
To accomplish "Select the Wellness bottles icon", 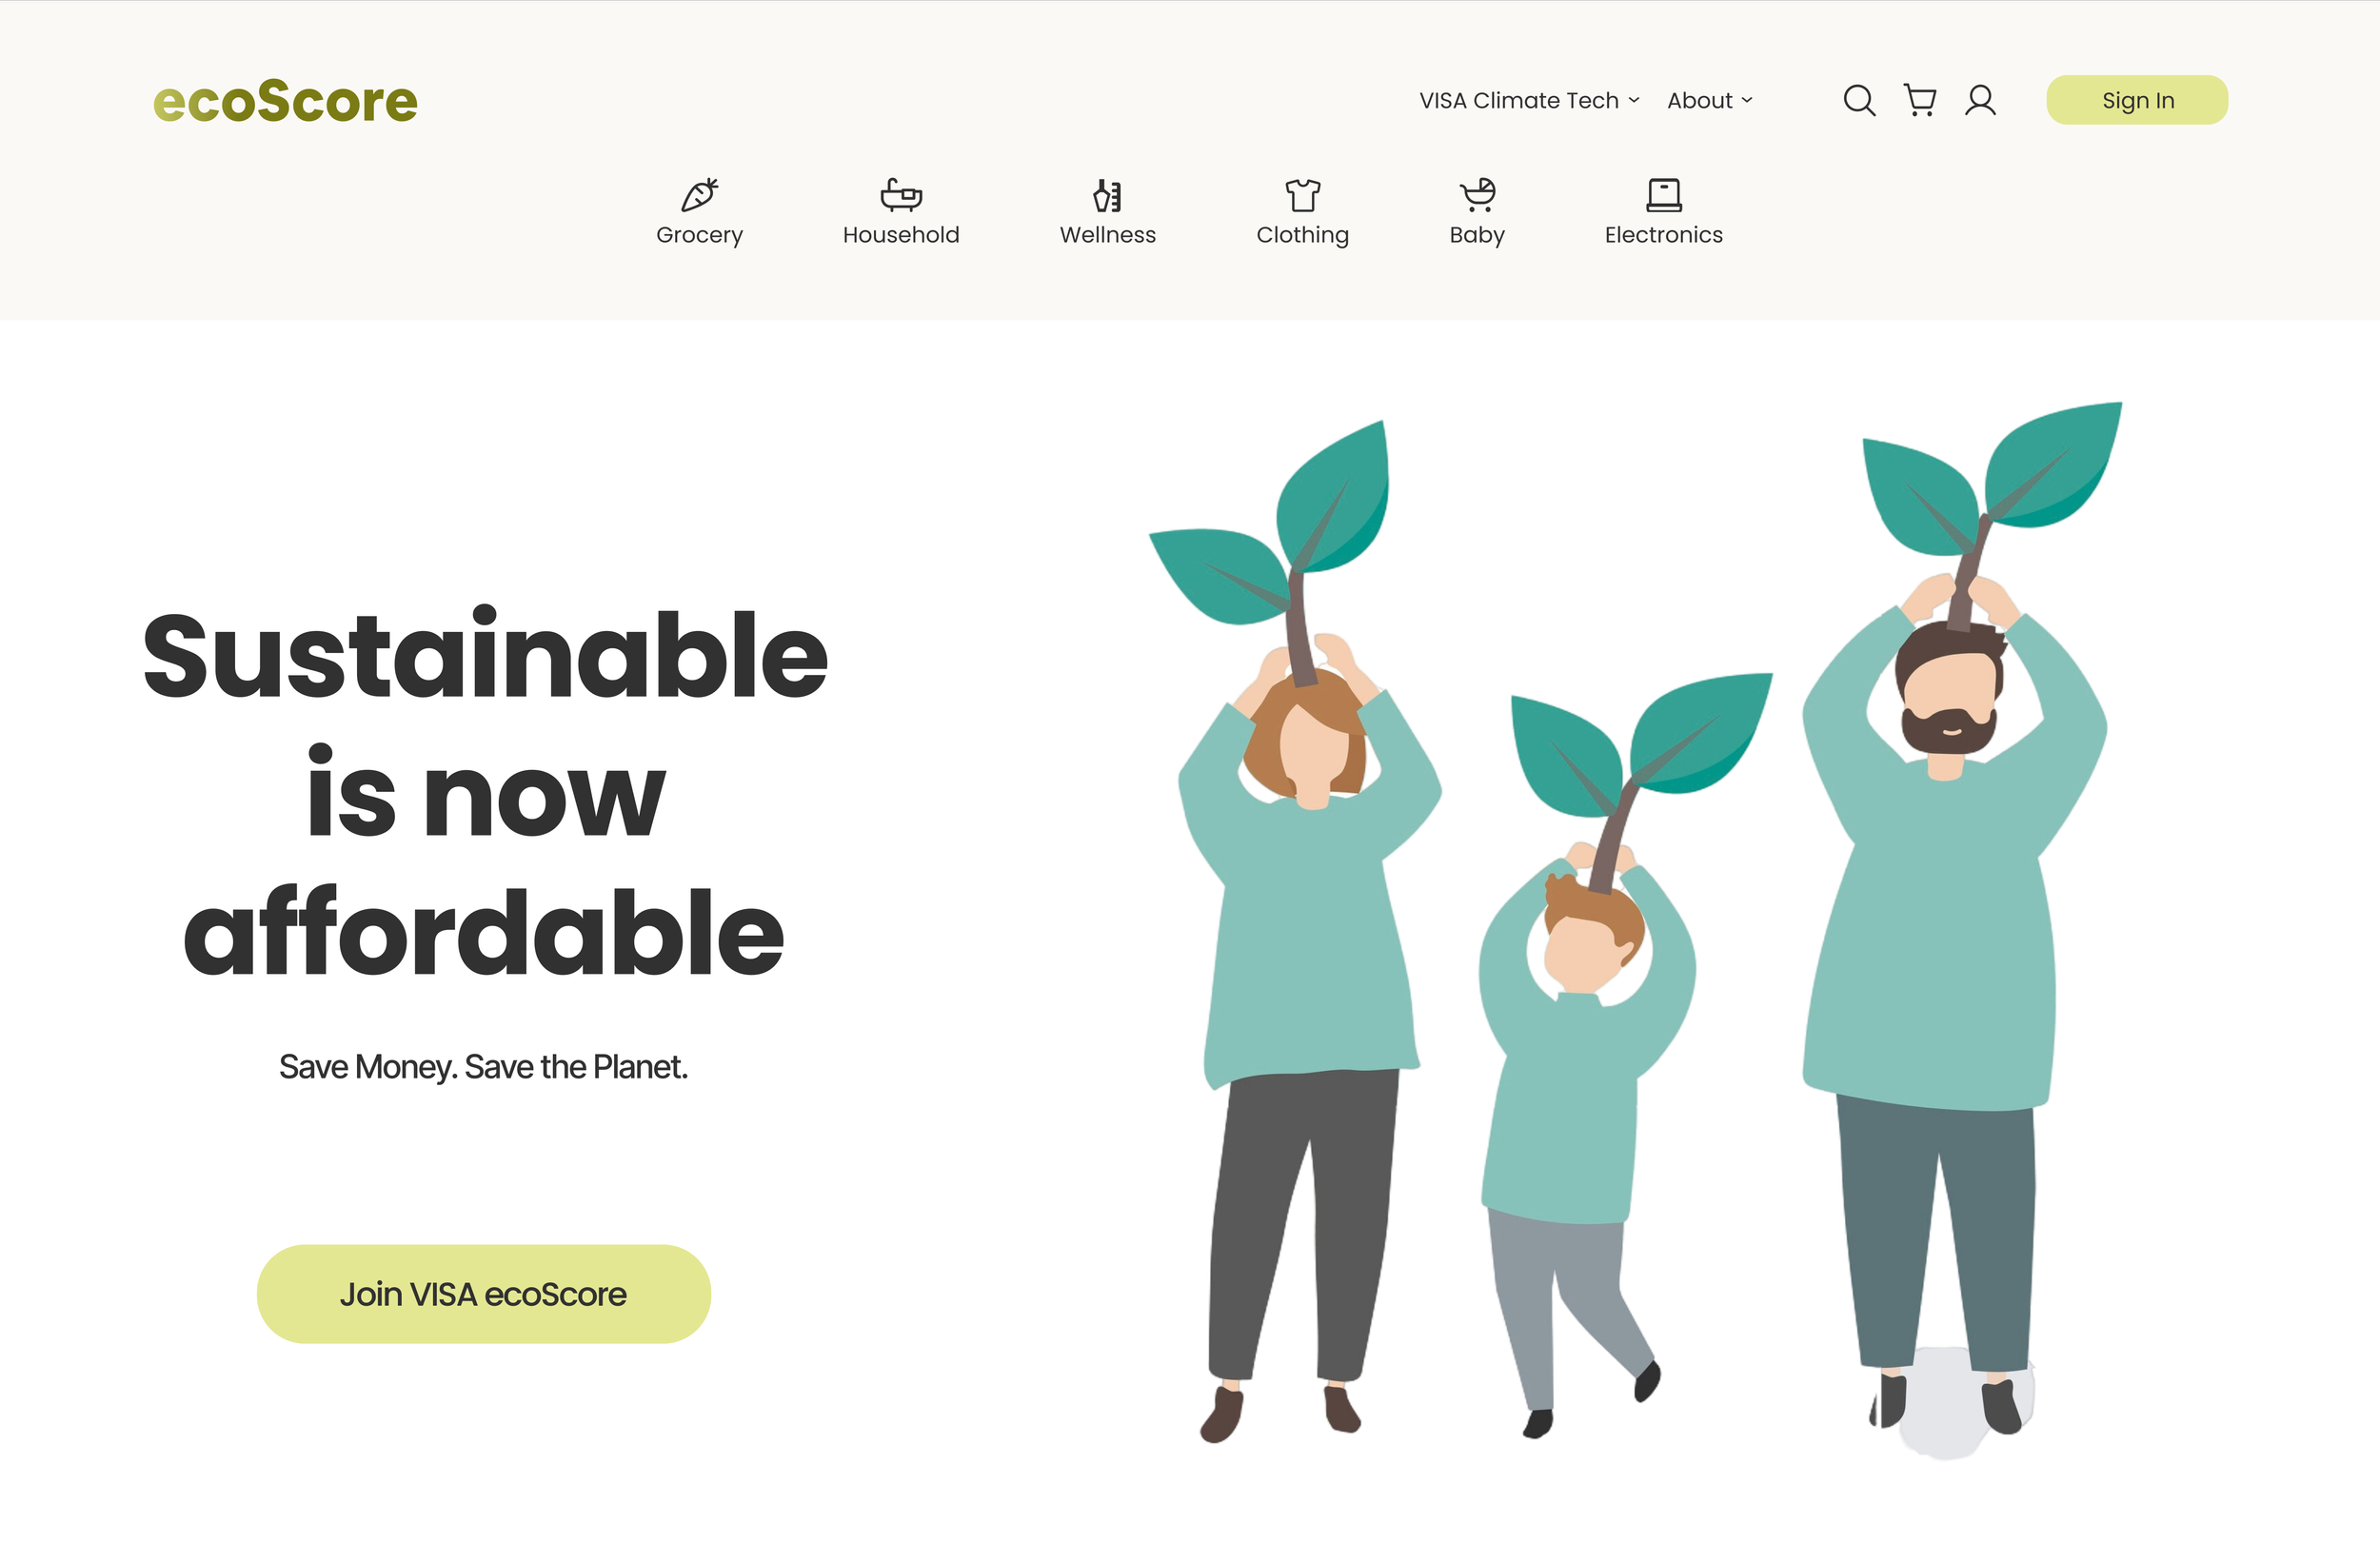I will (1107, 195).
